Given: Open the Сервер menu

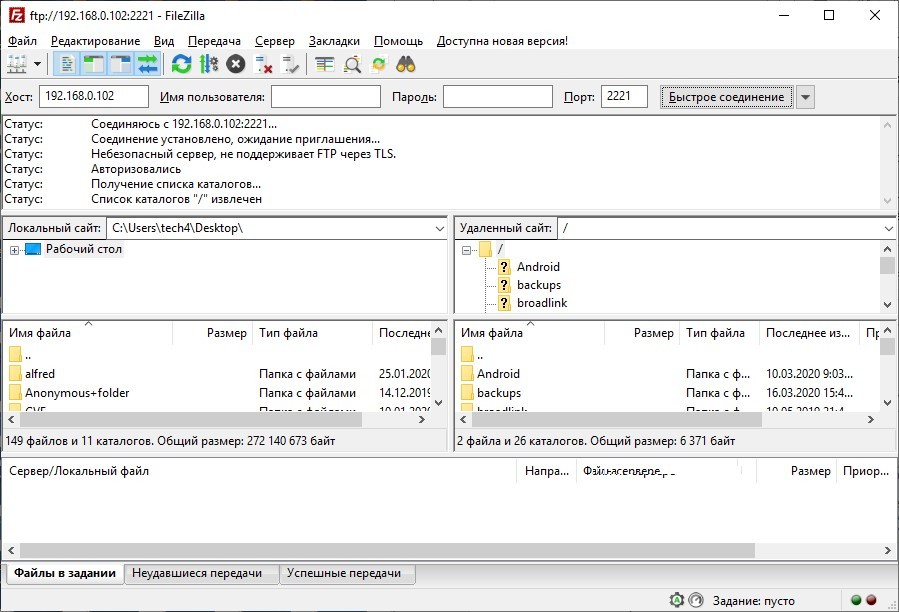Looking at the screenshot, I should click(x=275, y=41).
